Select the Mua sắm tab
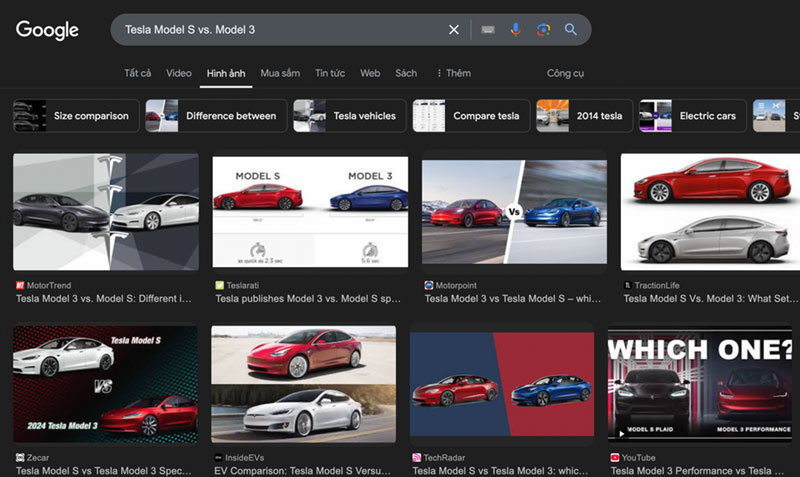The image size is (800, 477). 280,73
